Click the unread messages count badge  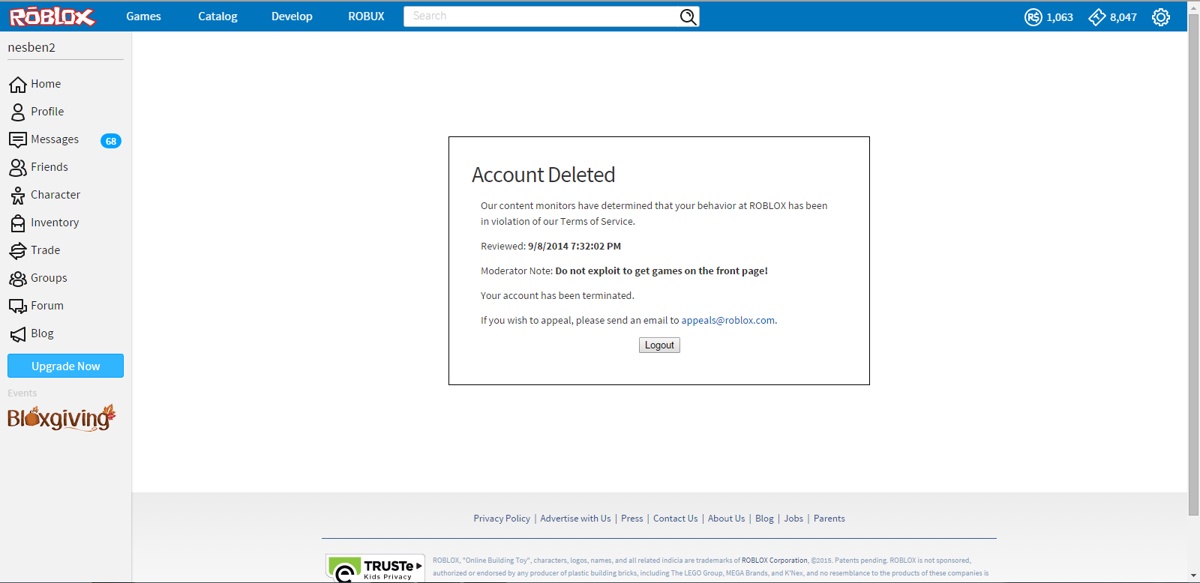(111, 141)
